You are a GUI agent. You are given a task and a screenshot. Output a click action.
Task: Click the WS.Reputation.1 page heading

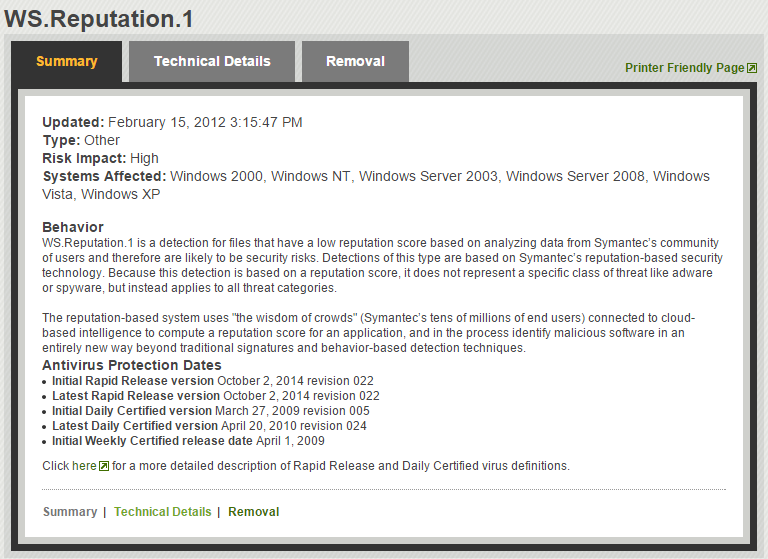[x=99, y=19]
